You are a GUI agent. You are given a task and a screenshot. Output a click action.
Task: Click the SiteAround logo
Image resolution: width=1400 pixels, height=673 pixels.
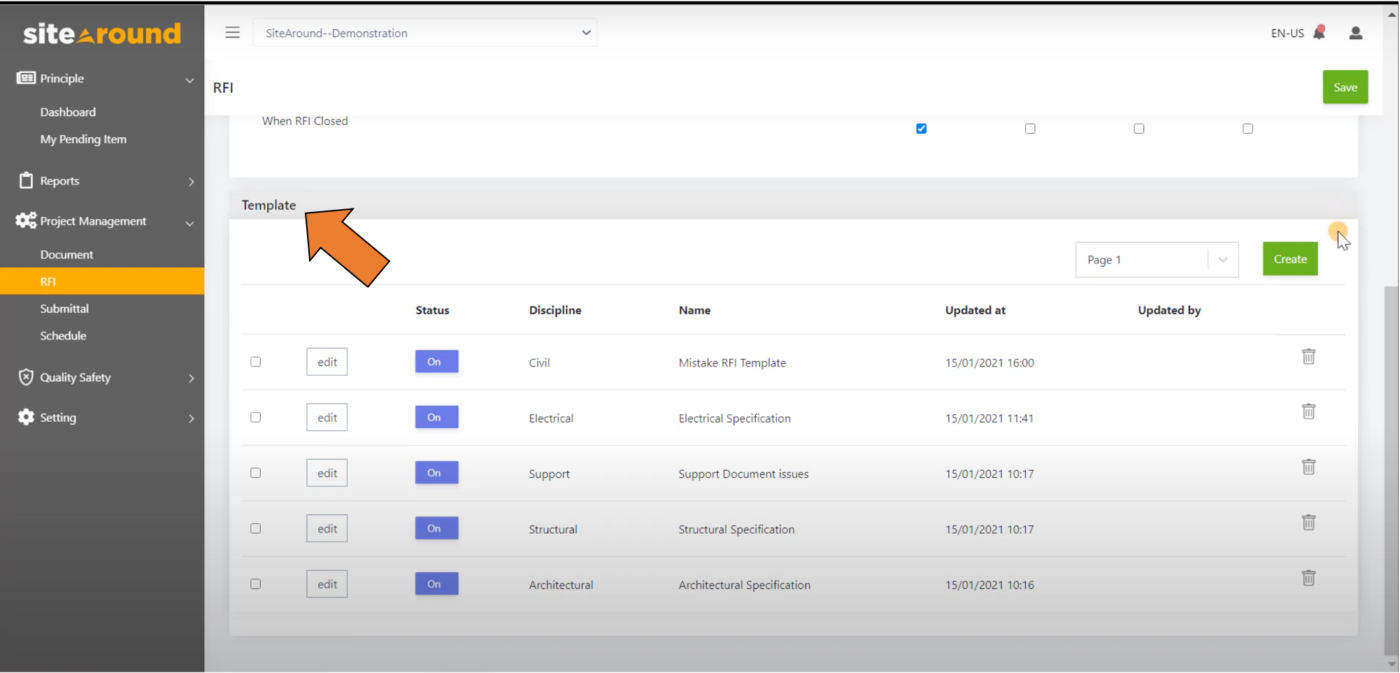100,32
